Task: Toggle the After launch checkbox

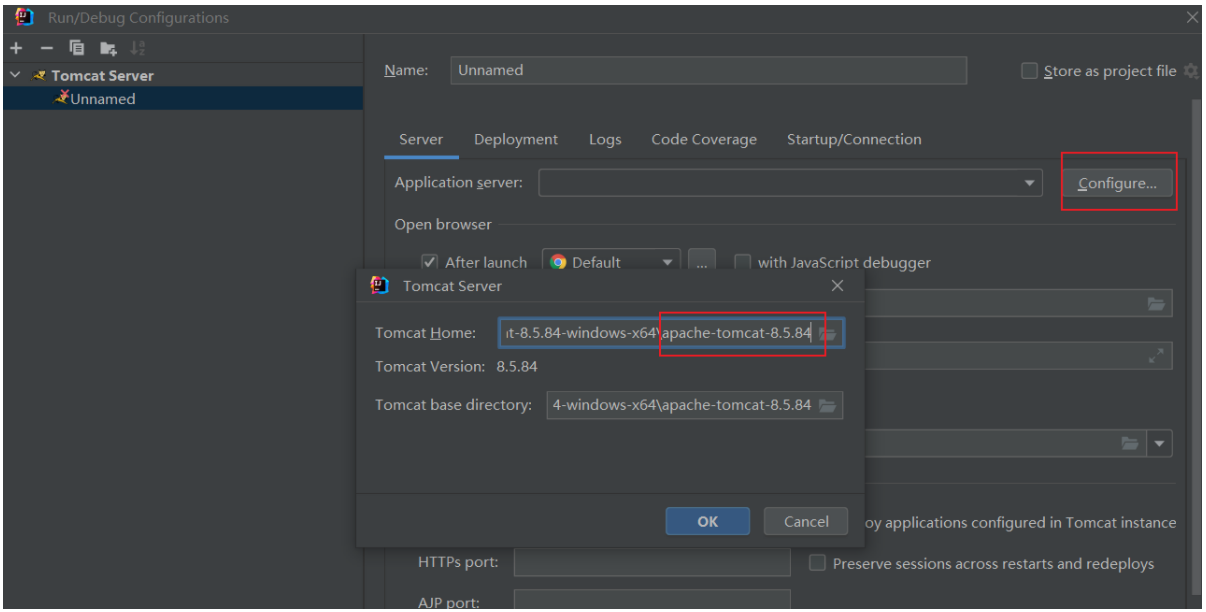Action: [x=430, y=262]
